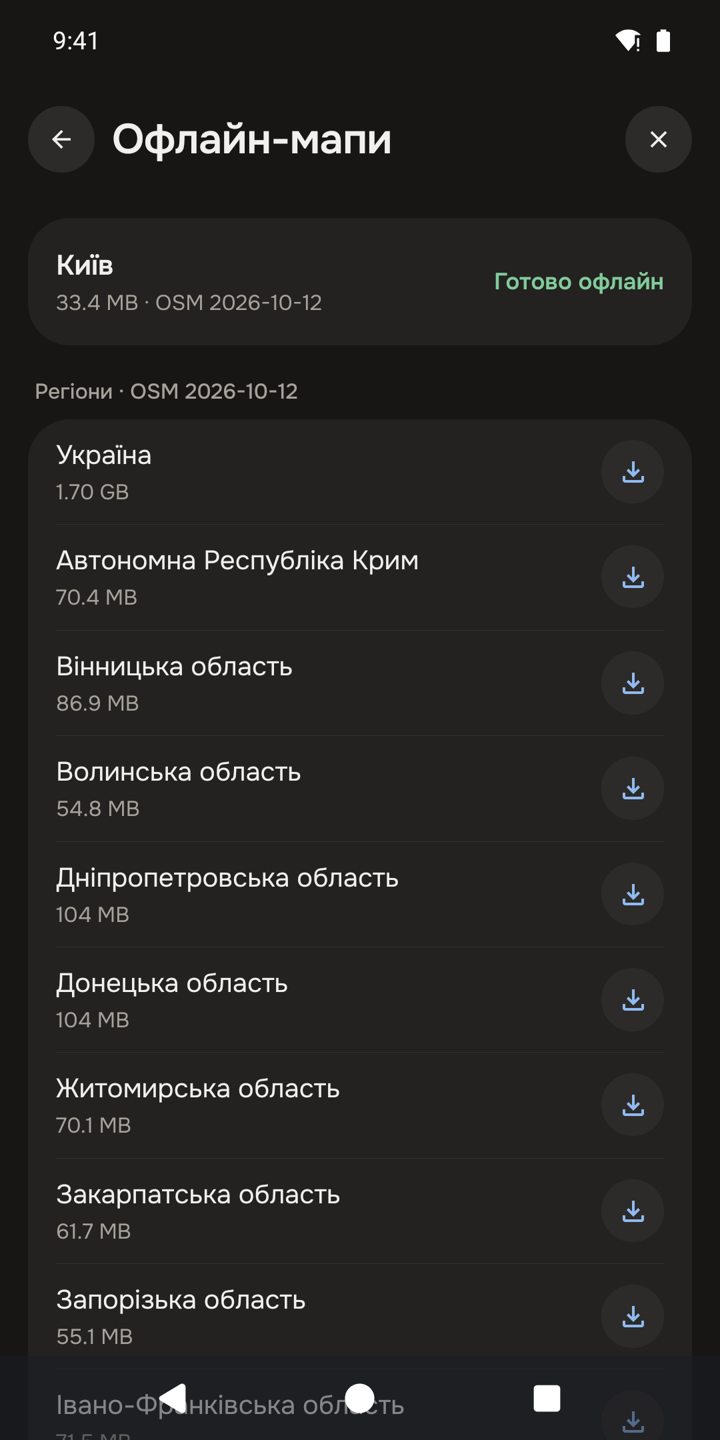720x1440 pixels.
Task: Go back using the arrow button
Action: (x=61, y=139)
